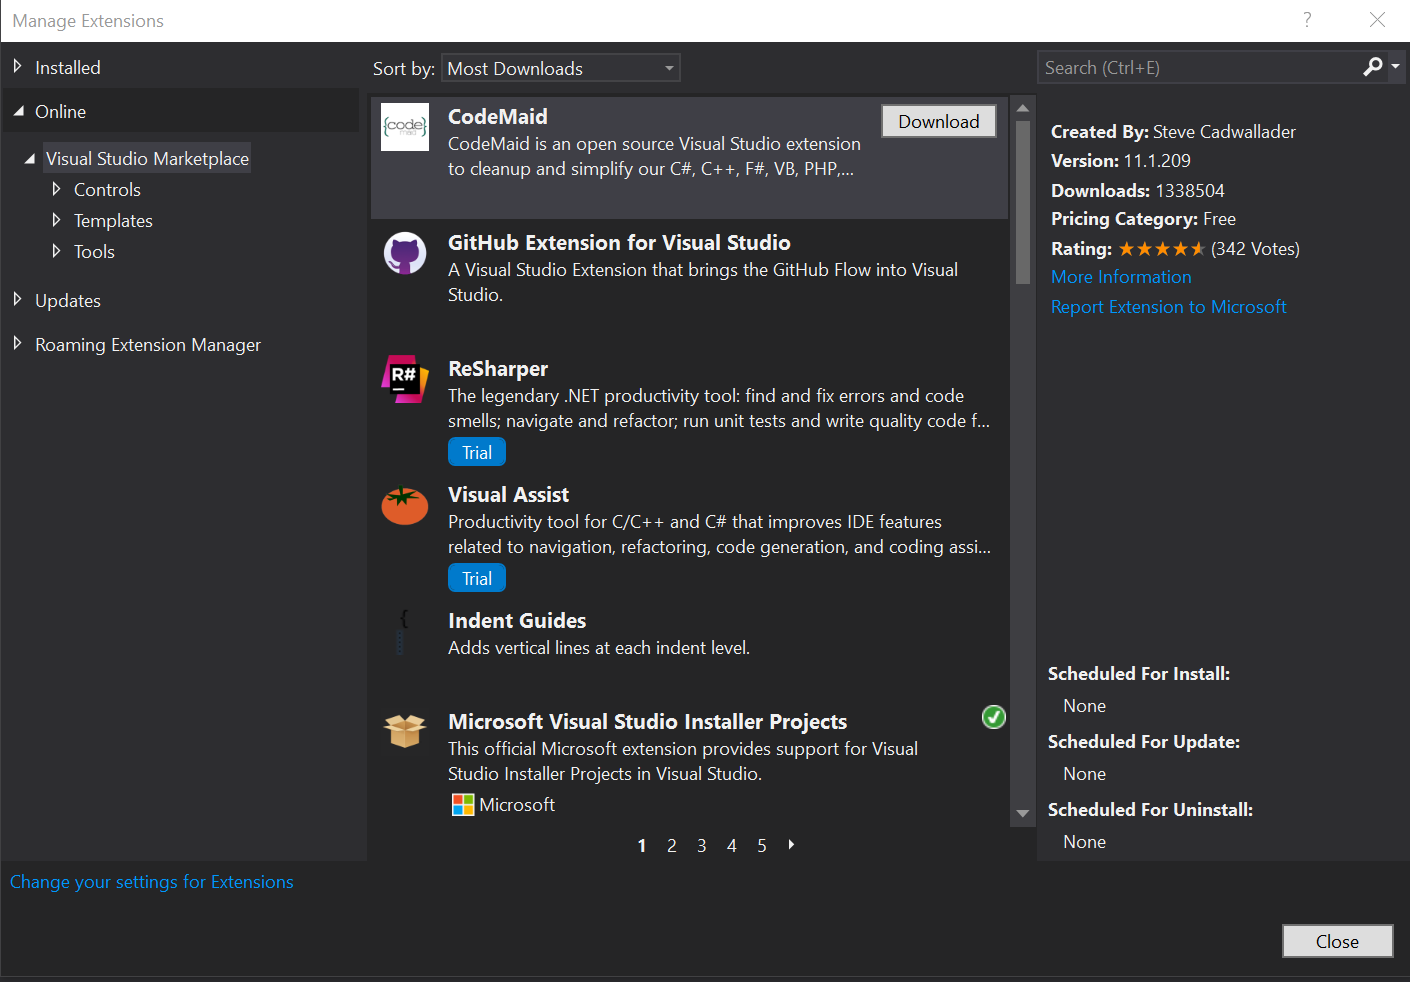The width and height of the screenshot is (1410, 982).
Task: Click the extension list scrollbar thumb
Action: pos(1023,202)
